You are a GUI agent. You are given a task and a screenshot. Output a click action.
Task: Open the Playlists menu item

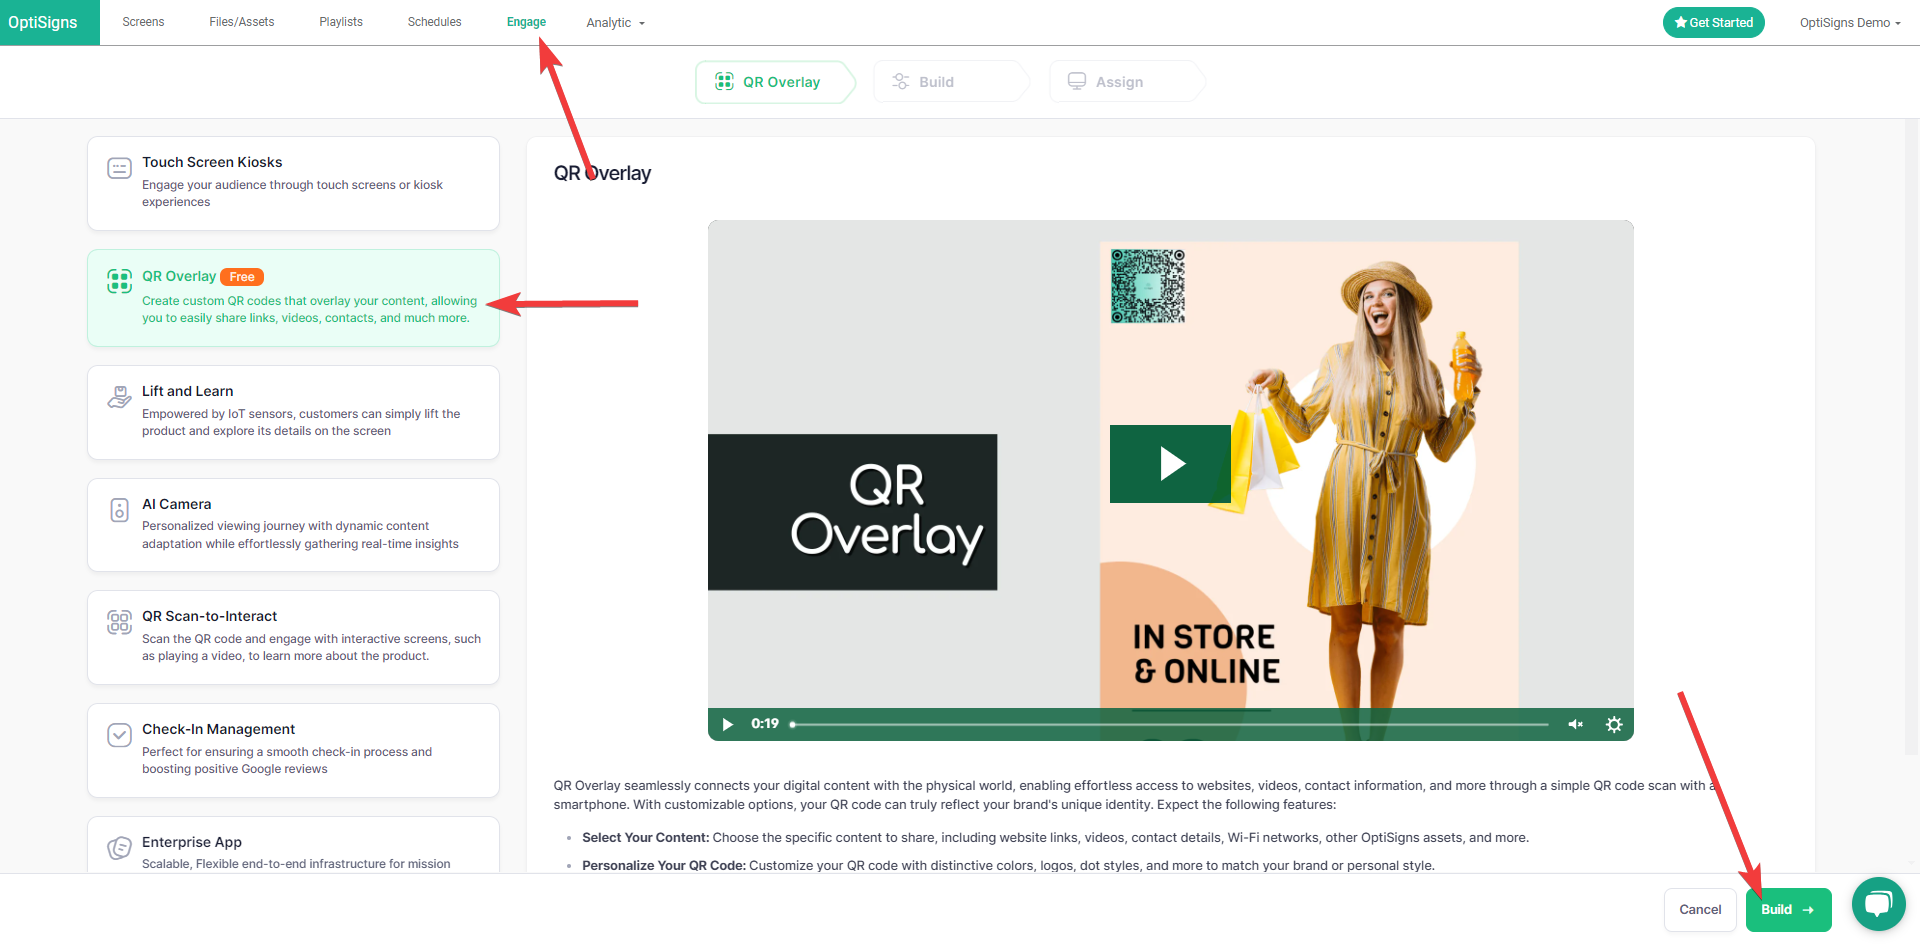click(x=341, y=22)
